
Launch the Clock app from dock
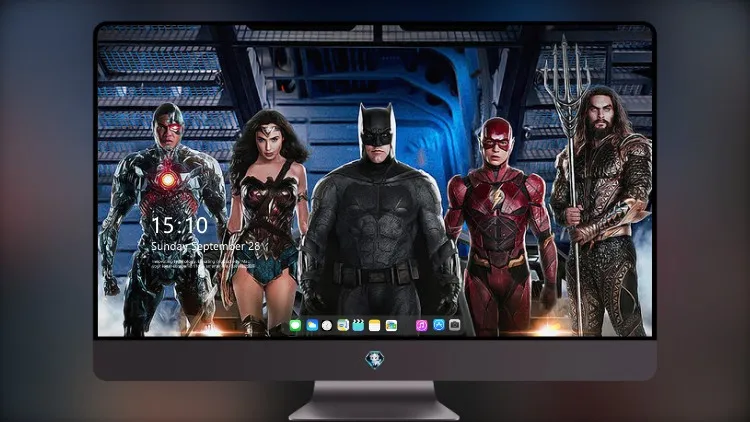pyautogui.click(x=327, y=326)
